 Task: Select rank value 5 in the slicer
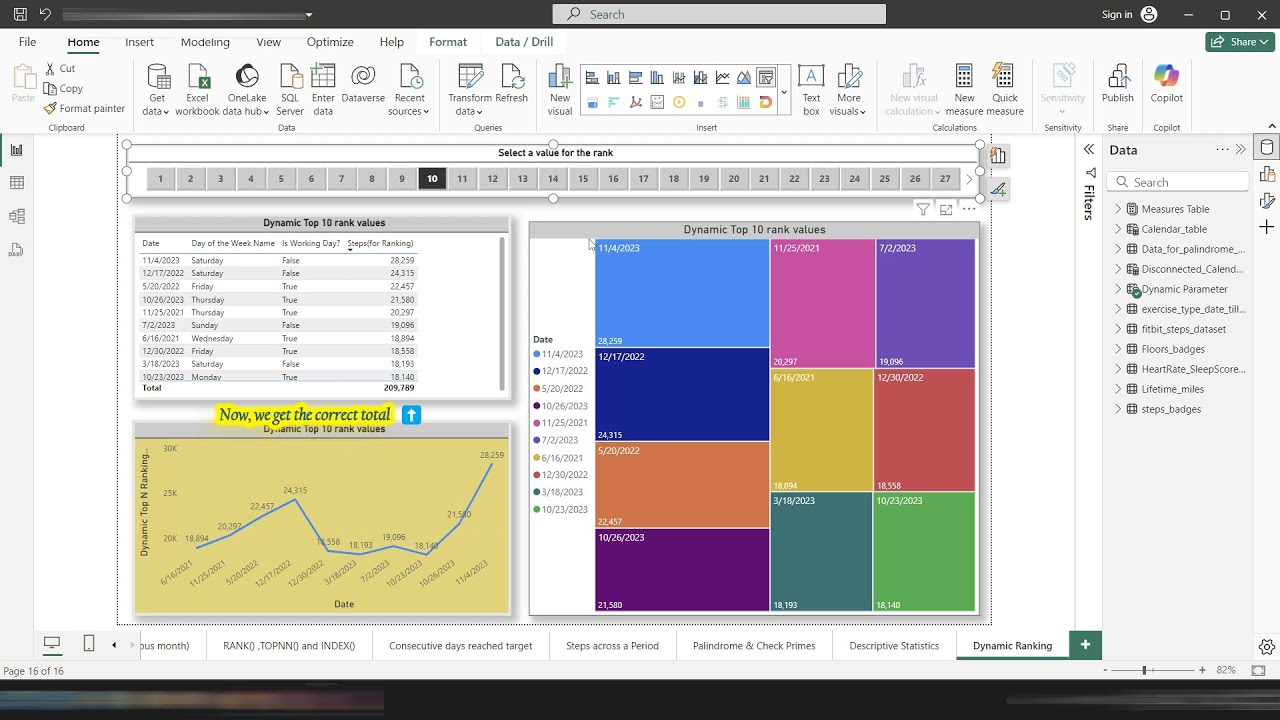281,179
